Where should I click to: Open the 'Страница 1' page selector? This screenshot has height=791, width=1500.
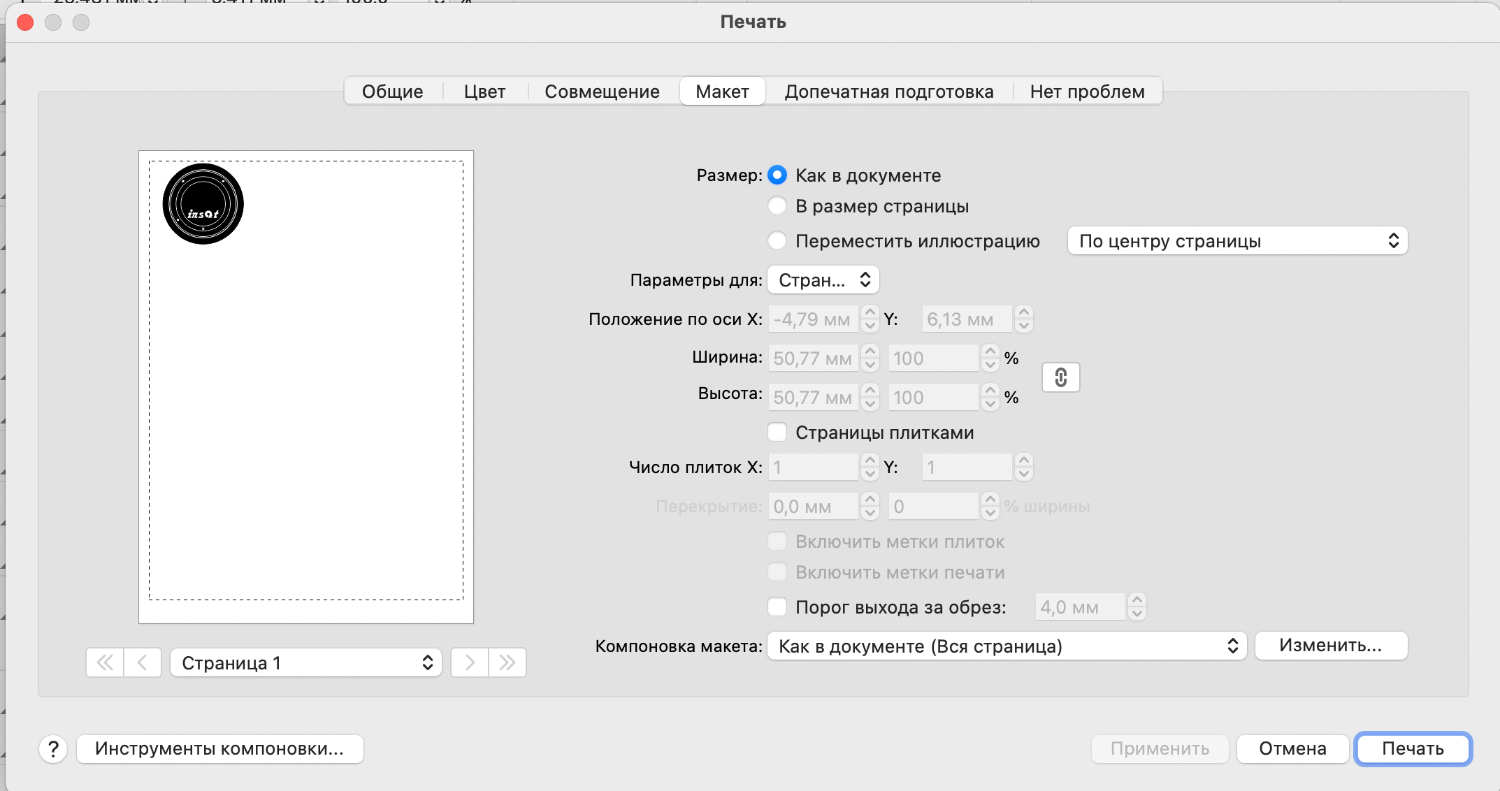(306, 662)
